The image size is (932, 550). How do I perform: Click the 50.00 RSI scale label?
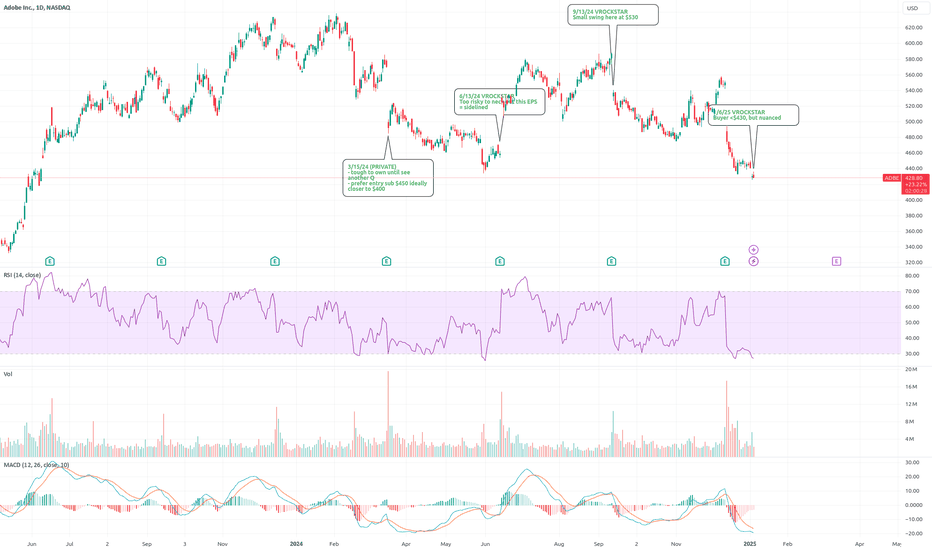click(x=912, y=323)
